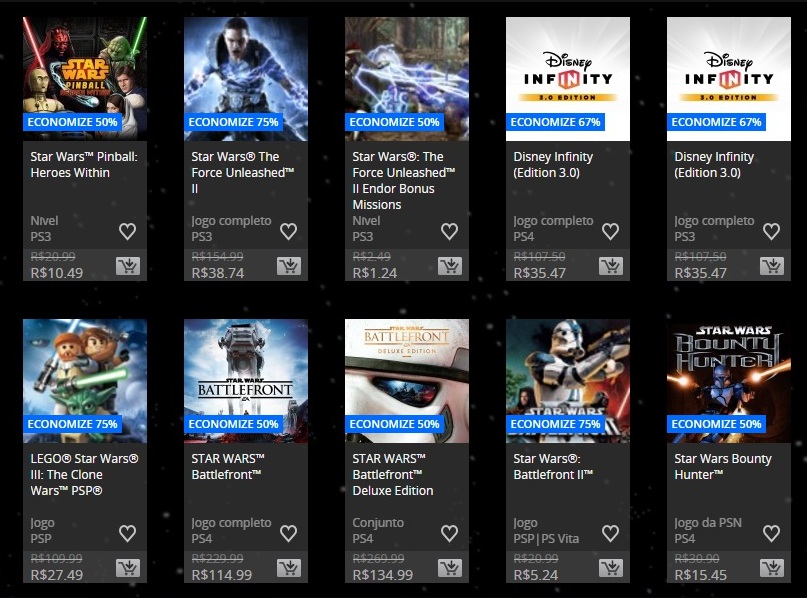Add The Force Unleashed II full game to cart
The image size is (807, 598).
coord(289,266)
